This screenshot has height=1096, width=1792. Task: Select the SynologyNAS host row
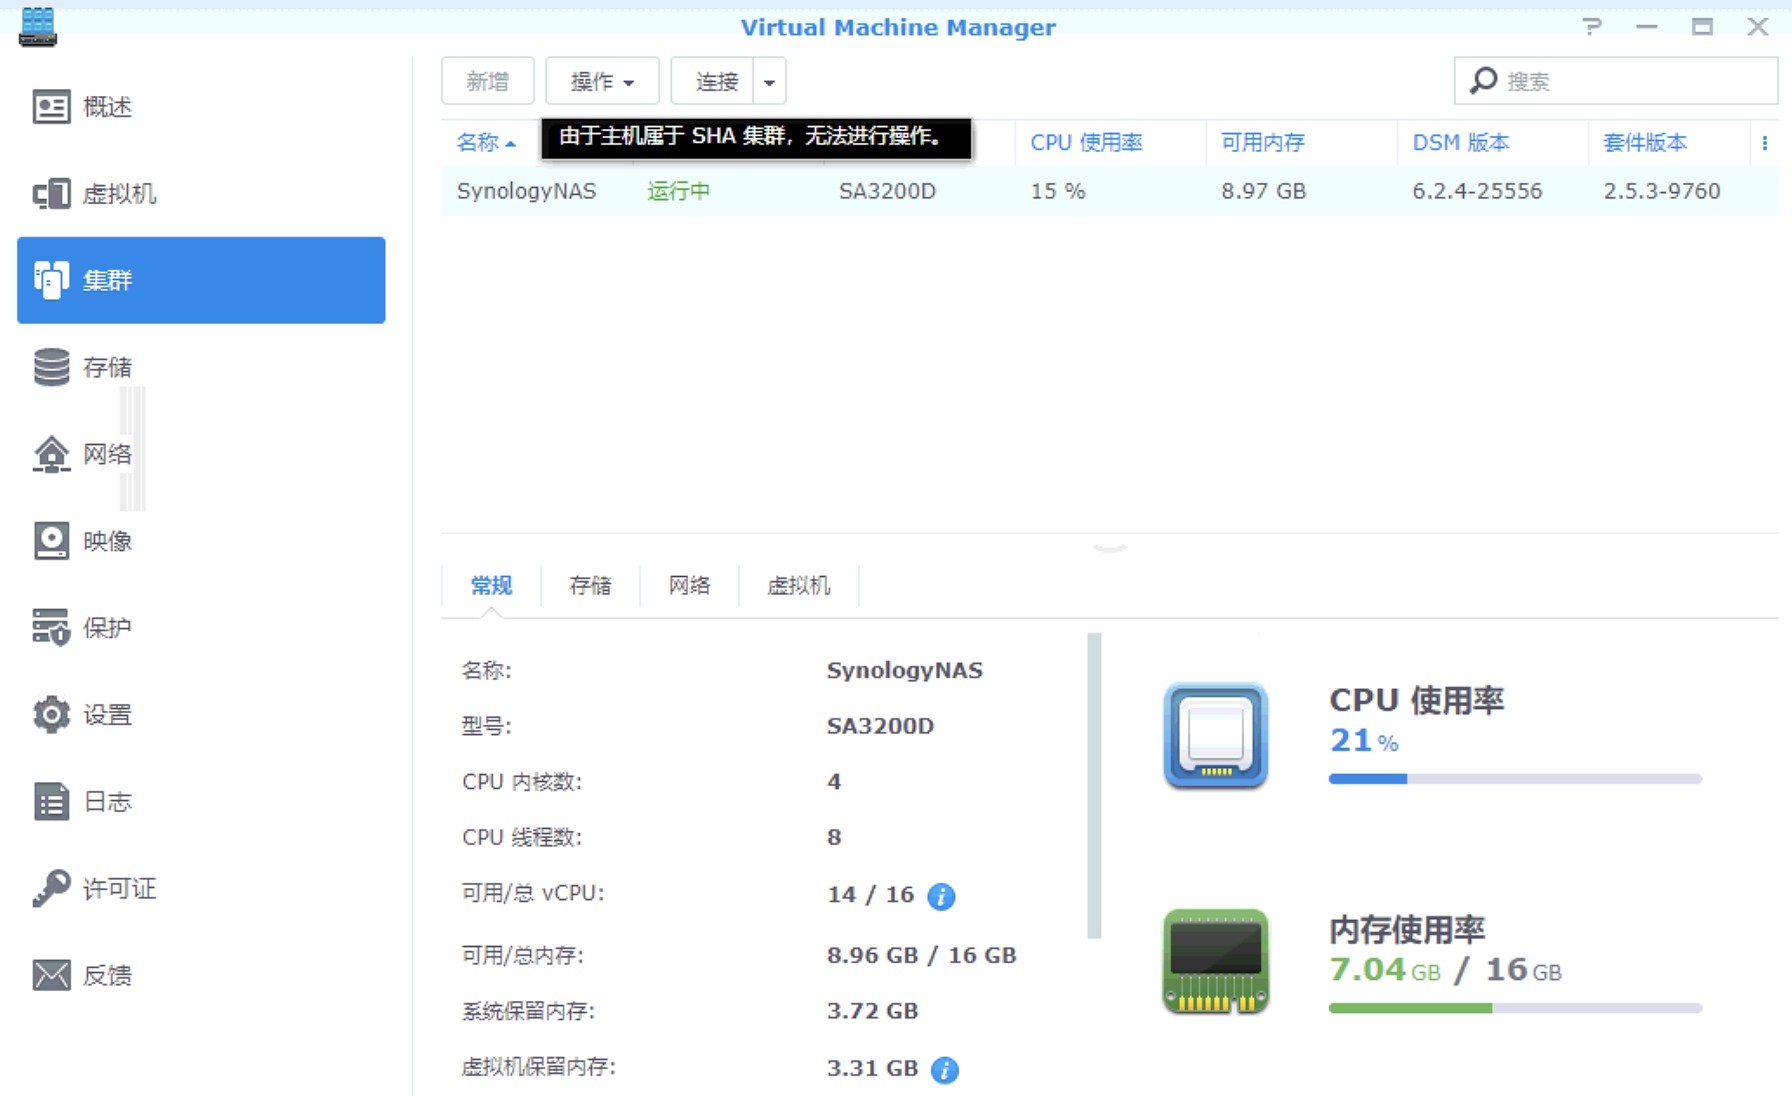click(x=1110, y=191)
